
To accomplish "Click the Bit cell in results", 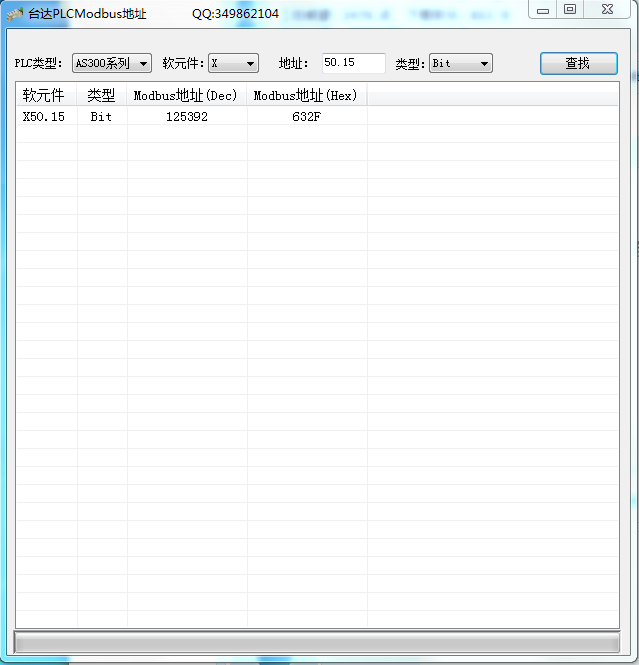I will [101, 117].
